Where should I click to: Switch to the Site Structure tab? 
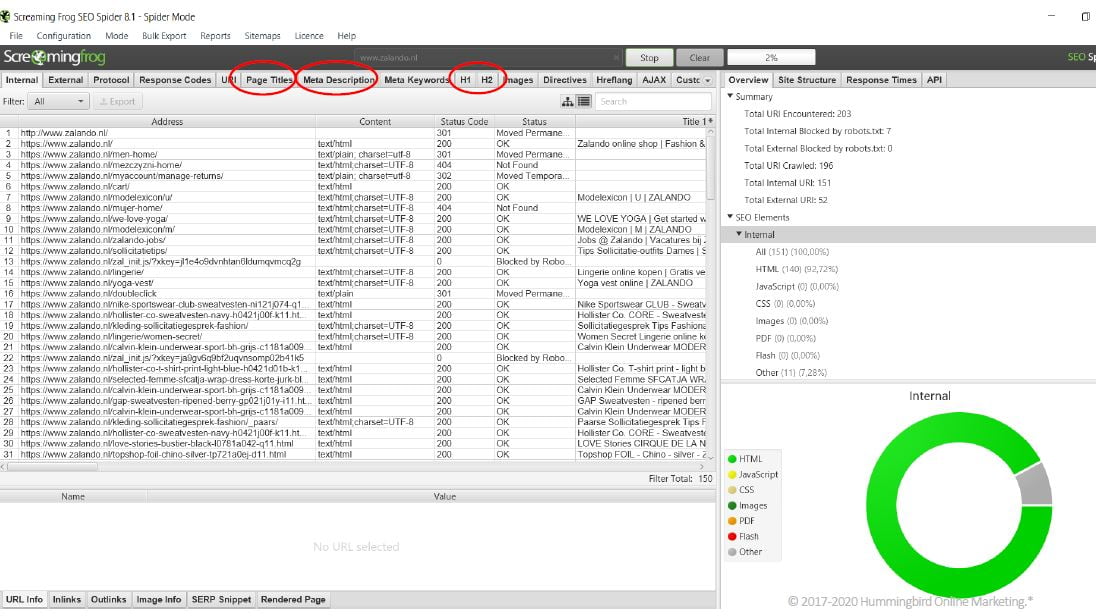[807, 80]
